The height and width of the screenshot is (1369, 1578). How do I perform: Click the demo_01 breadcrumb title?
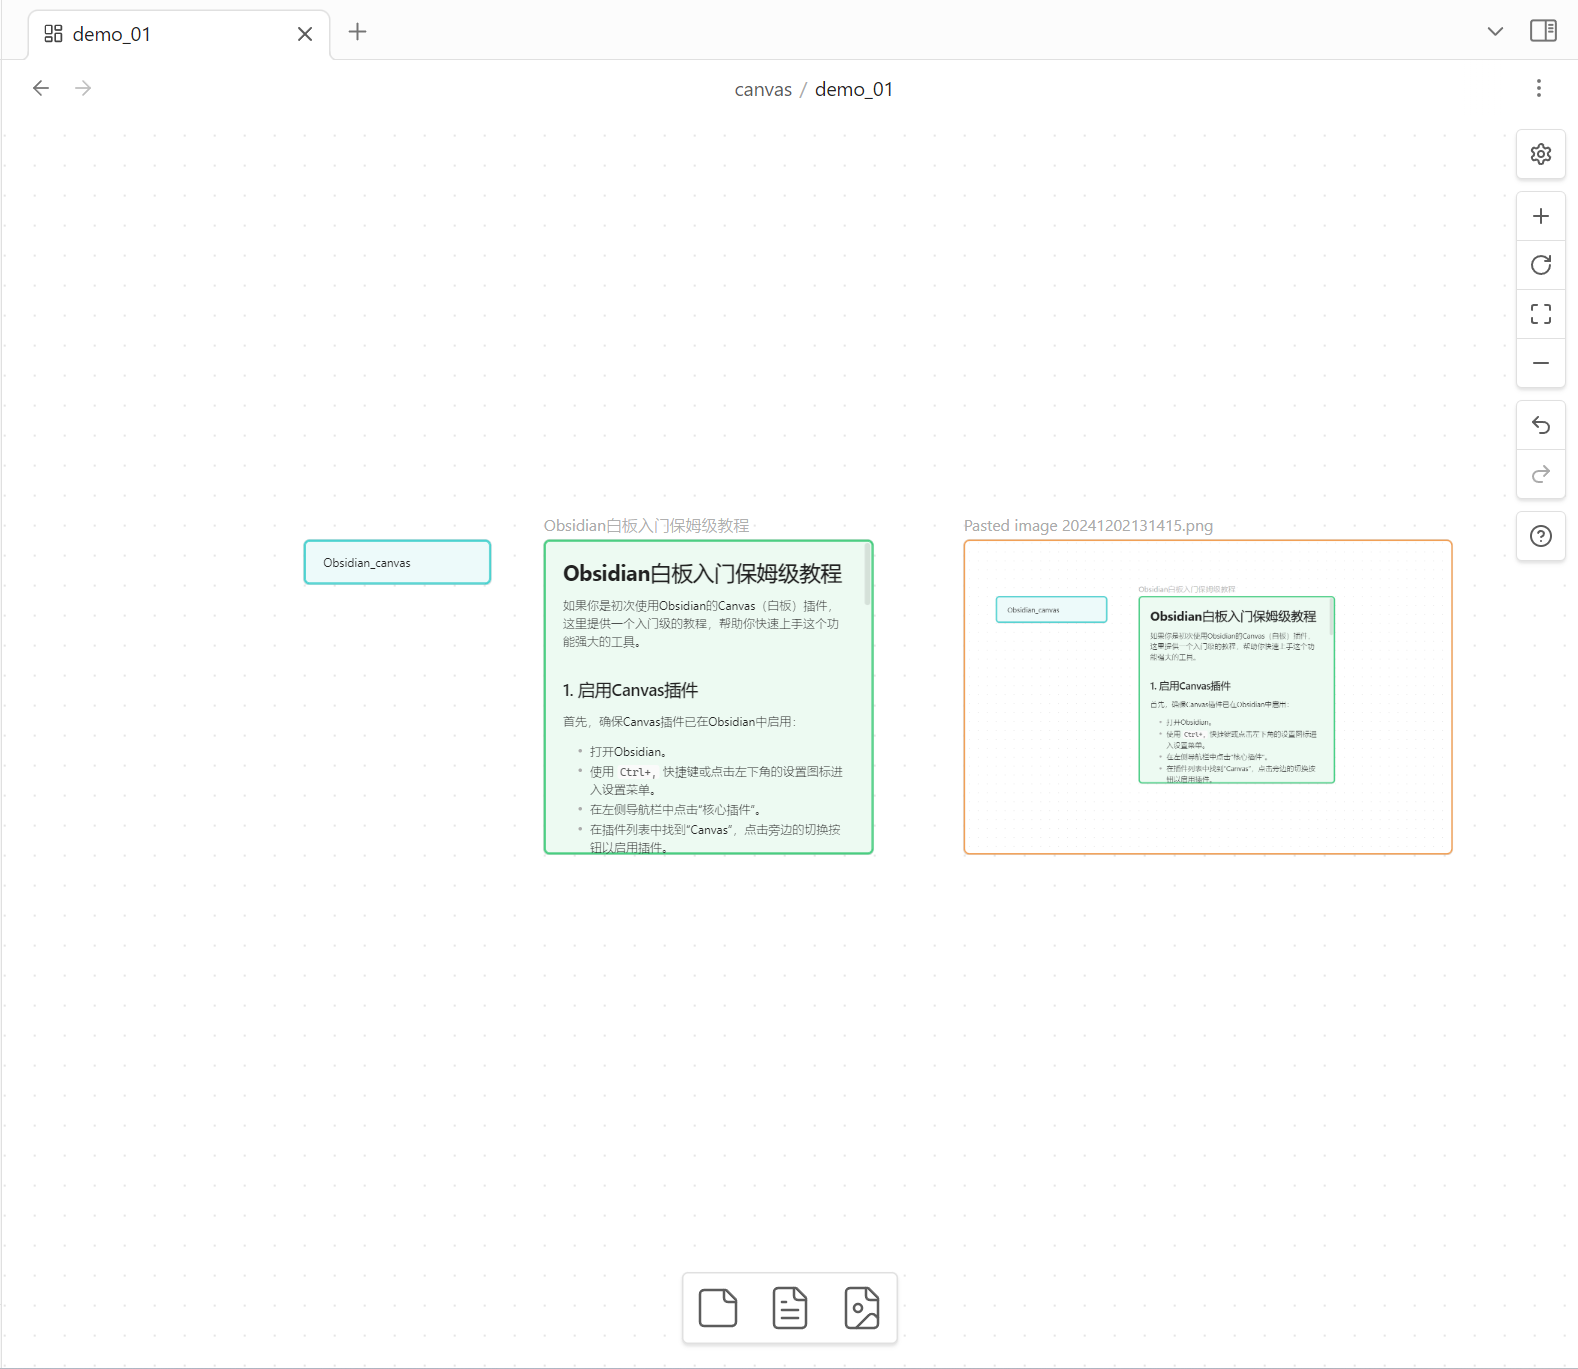tap(854, 89)
